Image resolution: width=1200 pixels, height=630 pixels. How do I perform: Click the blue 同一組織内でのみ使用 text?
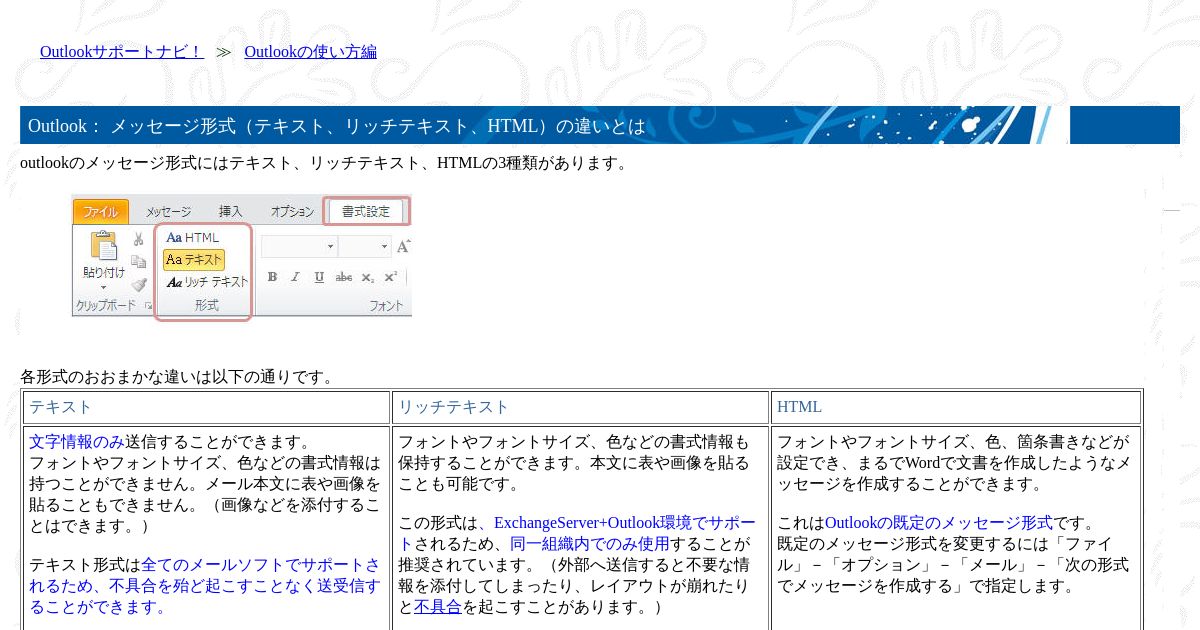[x=590, y=545]
